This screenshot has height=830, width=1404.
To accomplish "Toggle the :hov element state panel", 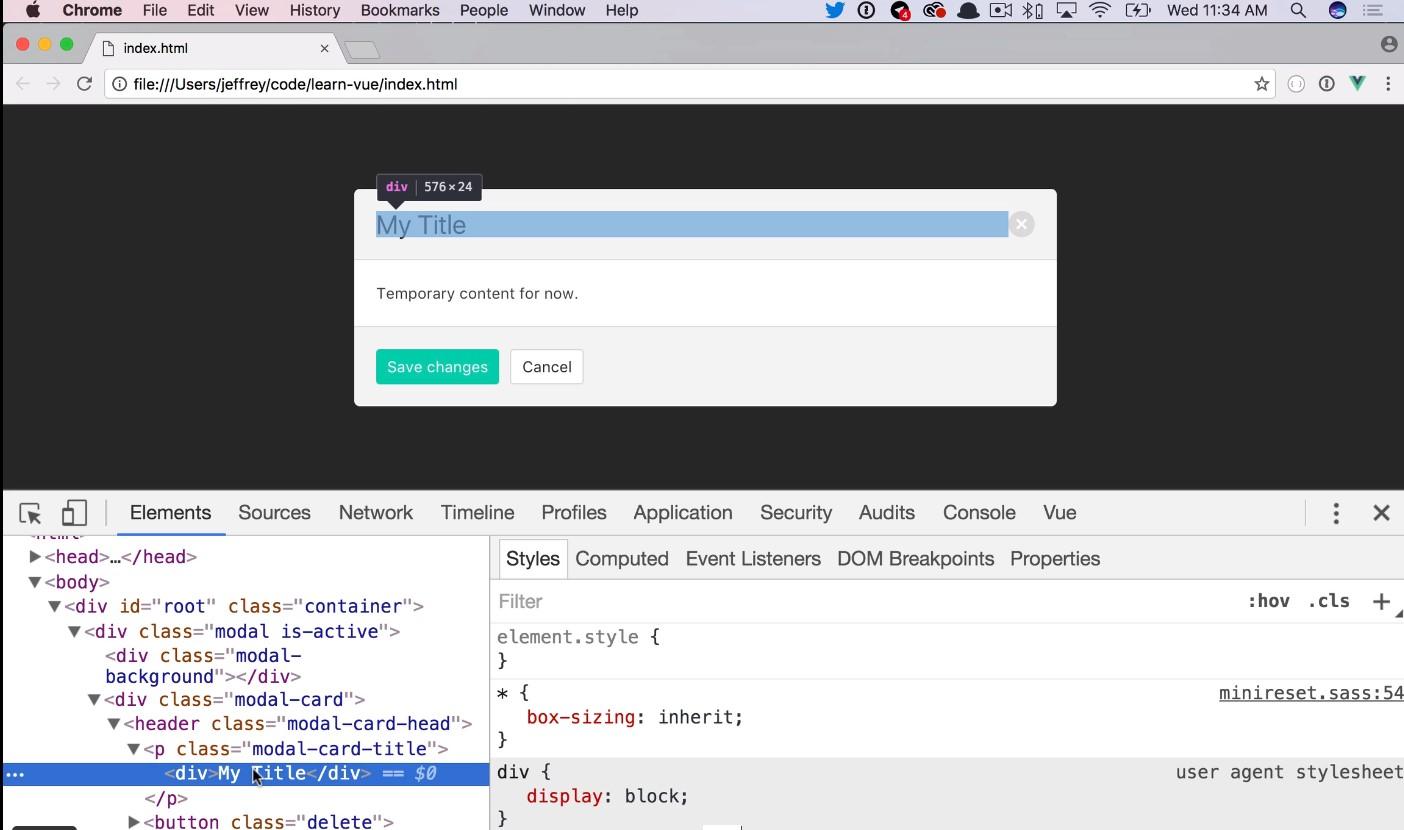I will pos(1268,601).
